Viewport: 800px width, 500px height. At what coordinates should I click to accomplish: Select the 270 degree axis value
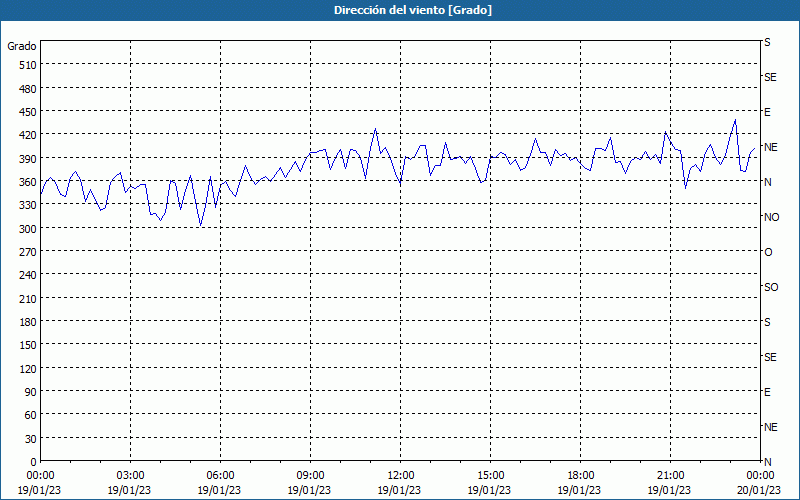pos(29,252)
